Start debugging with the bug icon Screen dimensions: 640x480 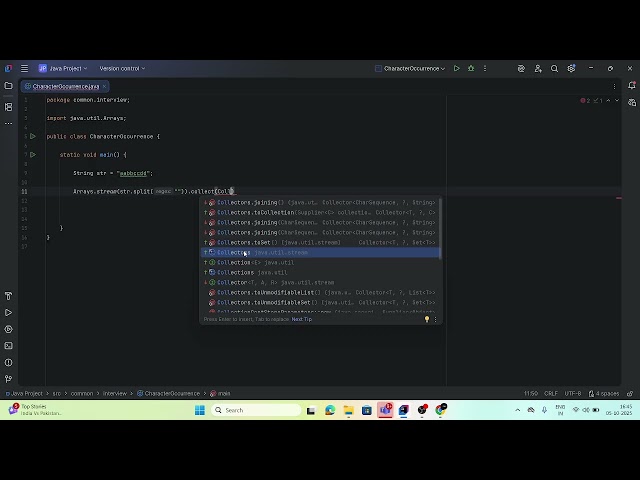[x=471, y=69]
